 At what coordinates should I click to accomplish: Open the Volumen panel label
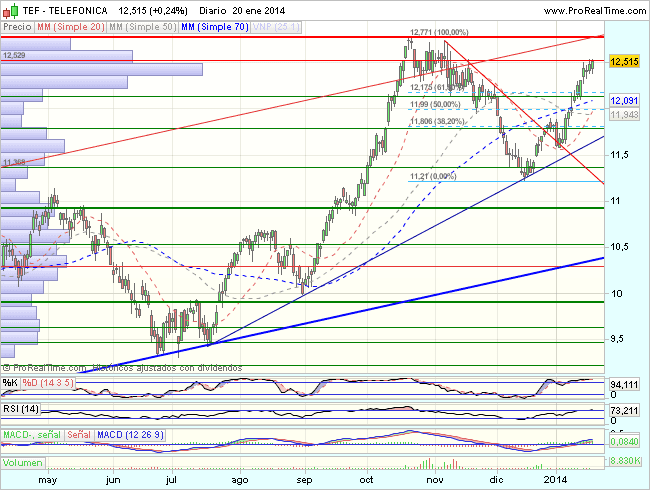point(23,463)
